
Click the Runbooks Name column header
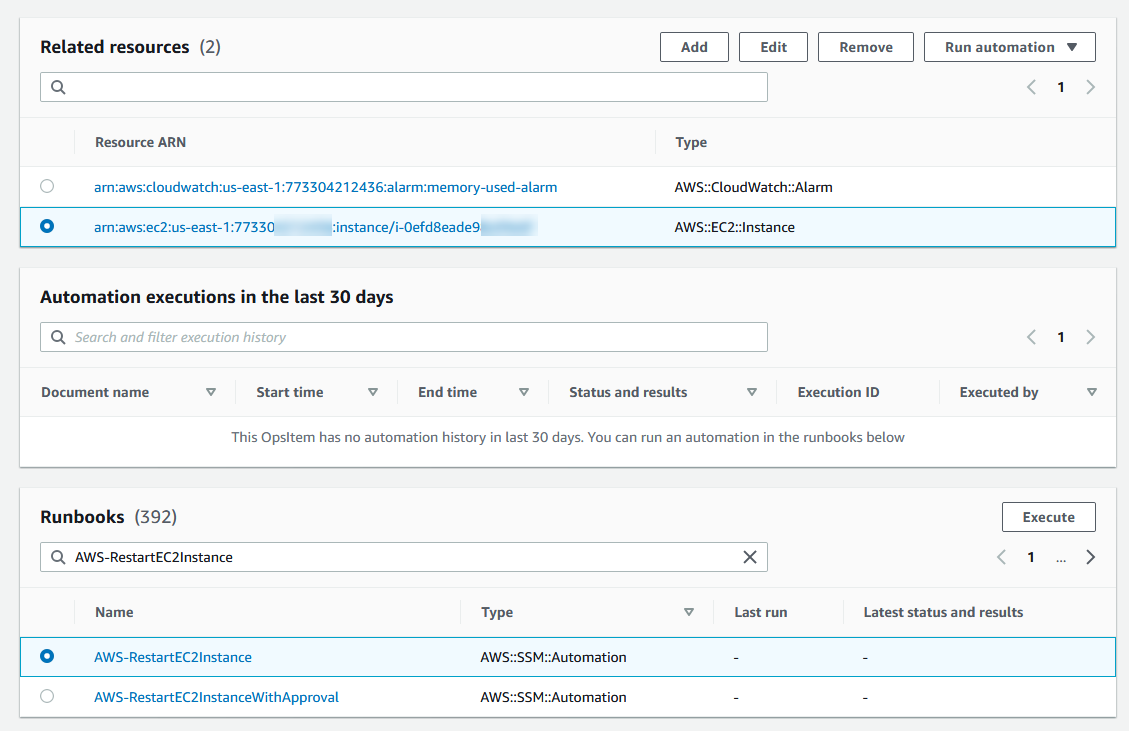point(114,612)
